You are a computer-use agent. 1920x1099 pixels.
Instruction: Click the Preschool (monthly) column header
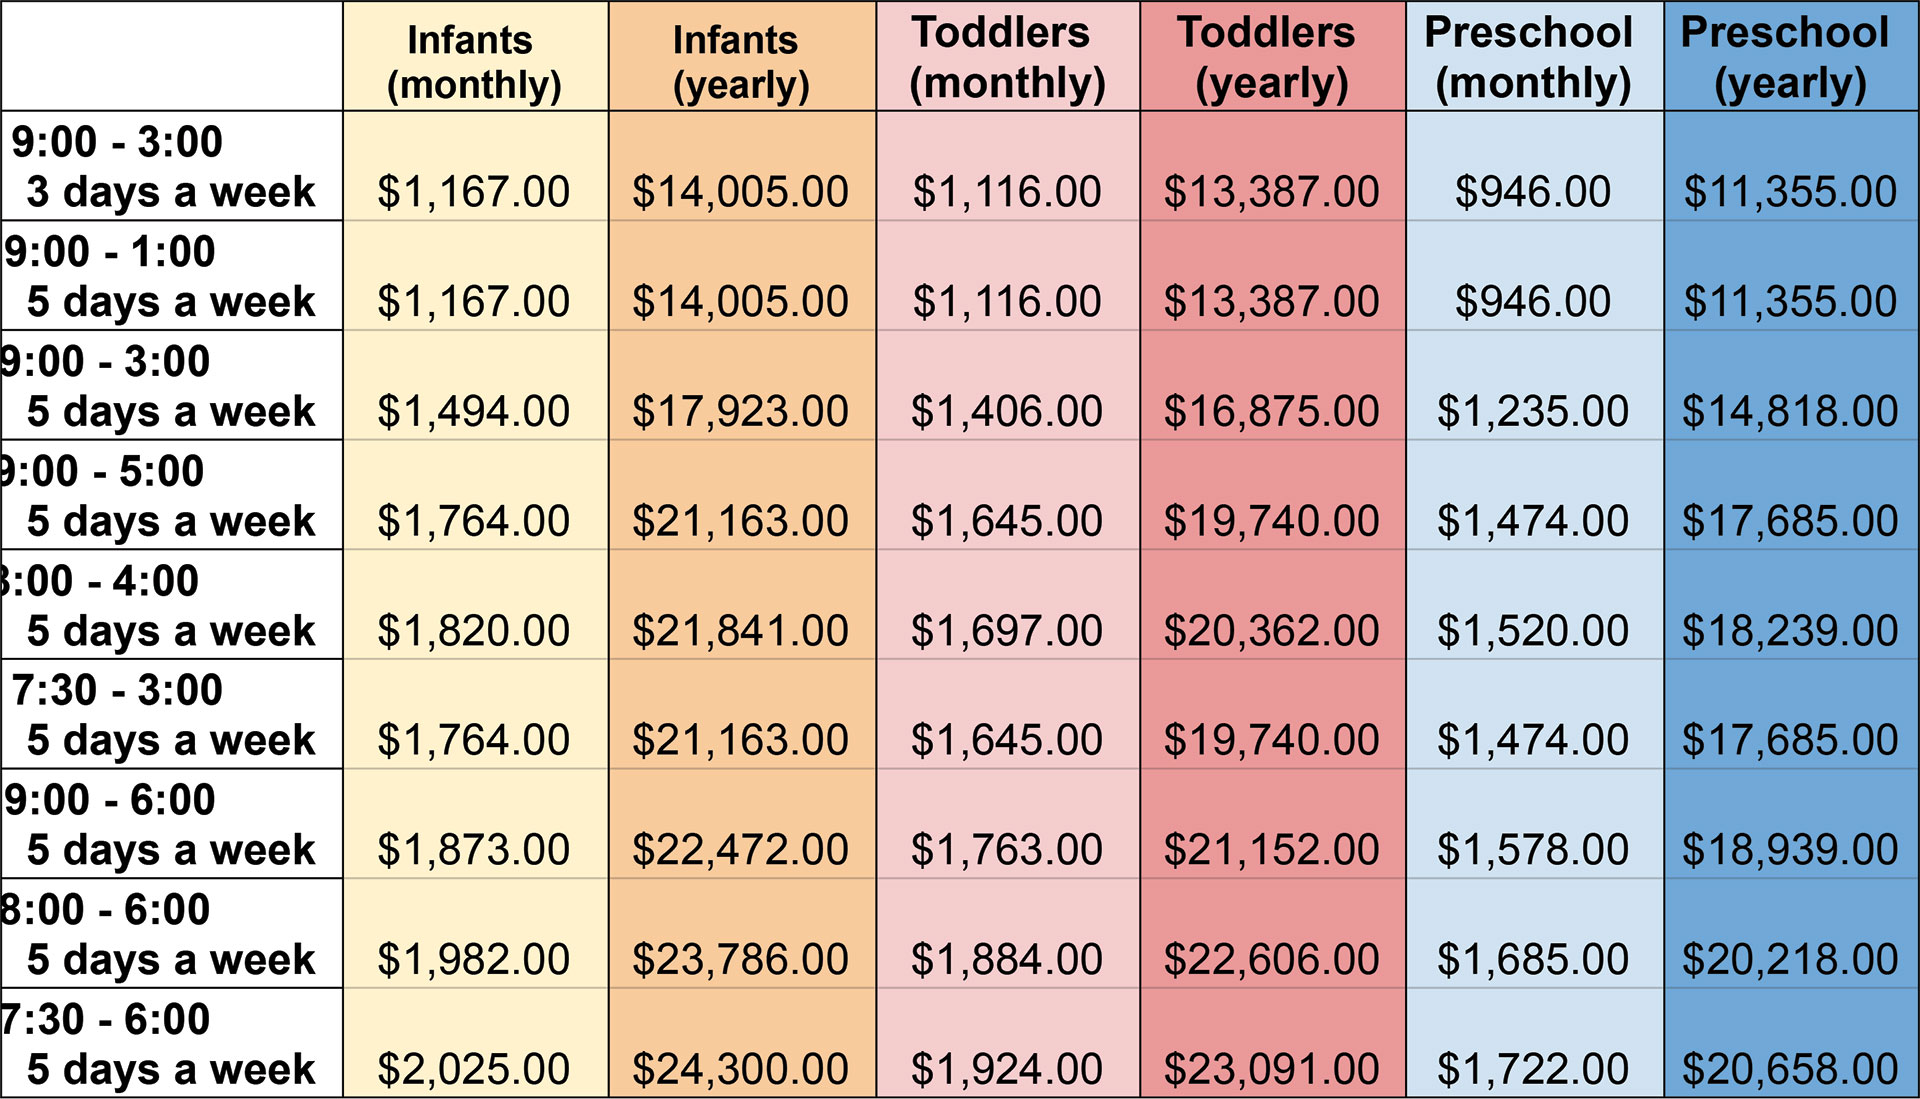click(x=1533, y=58)
